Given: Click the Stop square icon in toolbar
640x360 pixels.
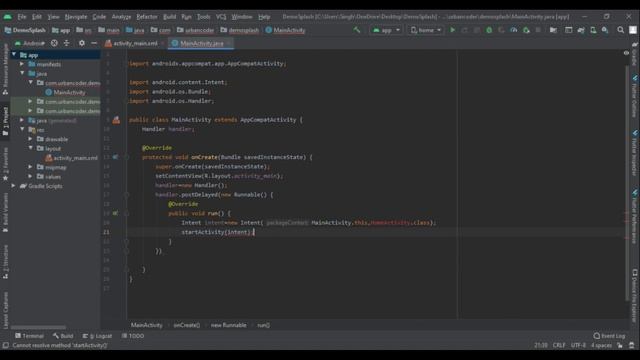Looking at the screenshot, I should click(538, 30).
